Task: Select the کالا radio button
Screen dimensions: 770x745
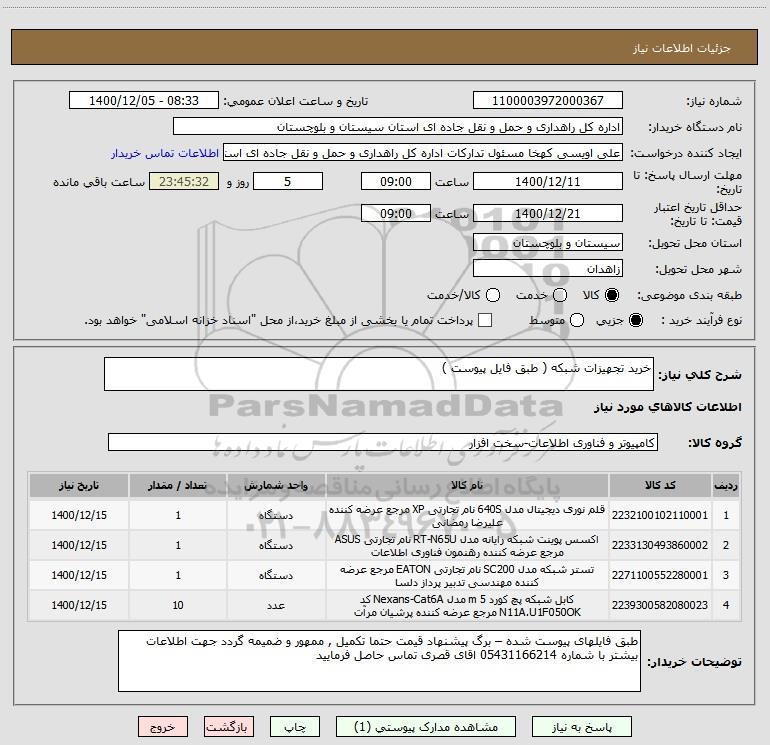Action: point(612,295)
